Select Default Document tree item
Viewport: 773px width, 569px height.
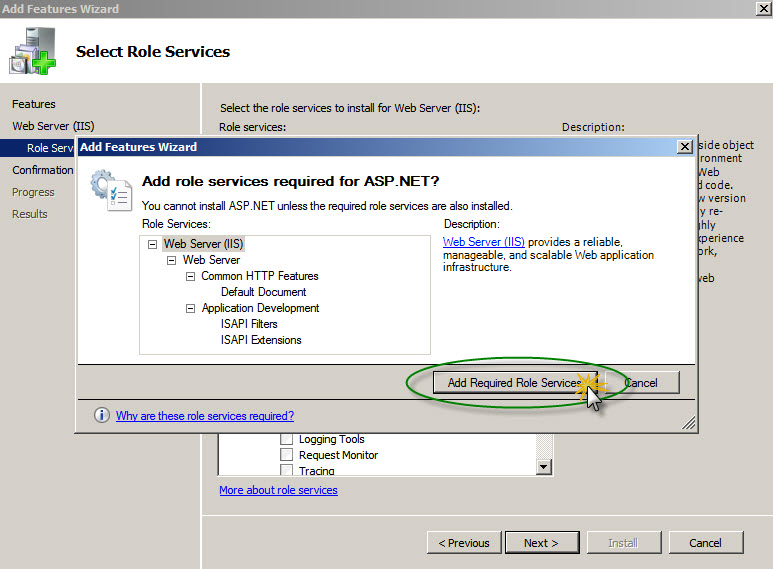(x=263, y=292)
